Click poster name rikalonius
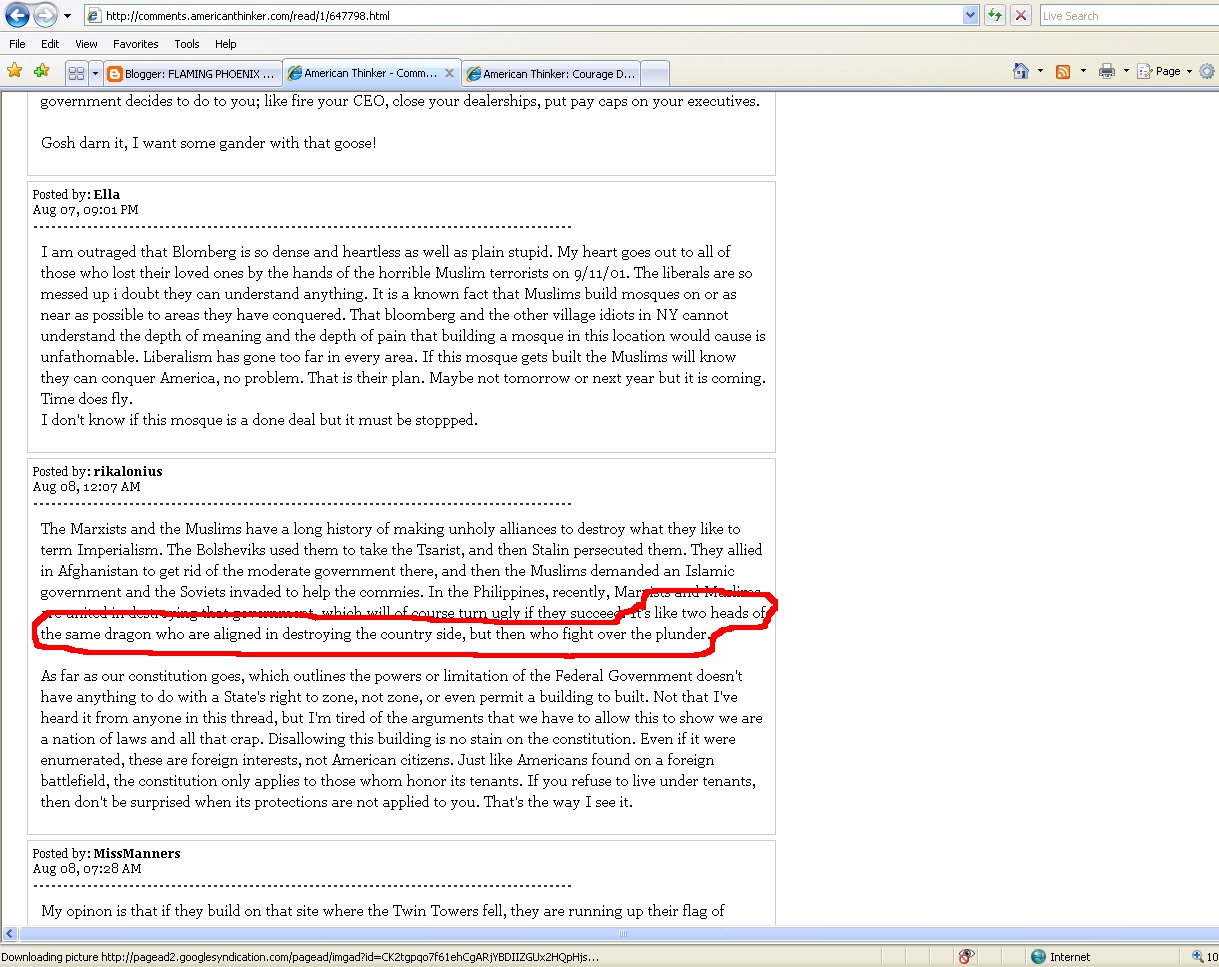 (x=128, y=471)
